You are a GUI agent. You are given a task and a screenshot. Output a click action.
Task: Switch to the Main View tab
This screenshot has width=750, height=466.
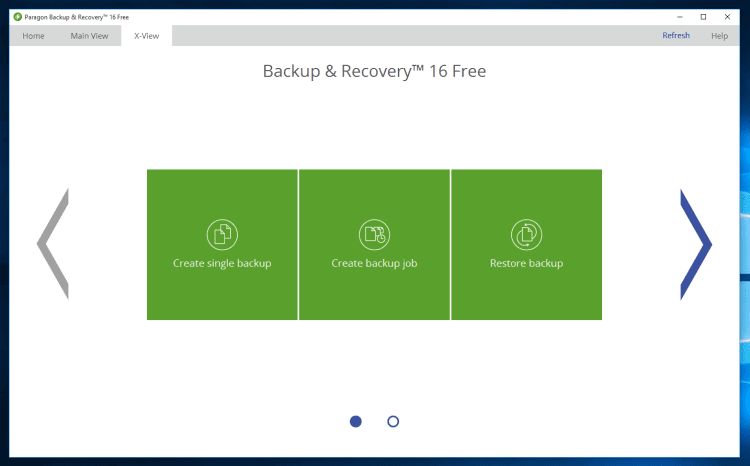coord(89,36)
